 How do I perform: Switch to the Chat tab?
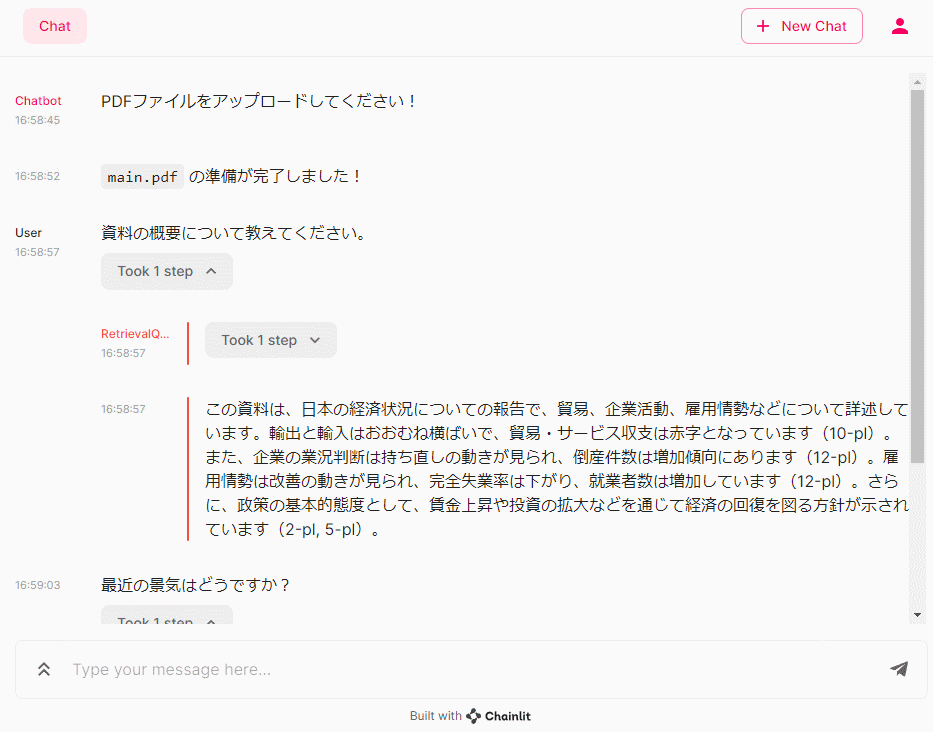tap(55, 26)
